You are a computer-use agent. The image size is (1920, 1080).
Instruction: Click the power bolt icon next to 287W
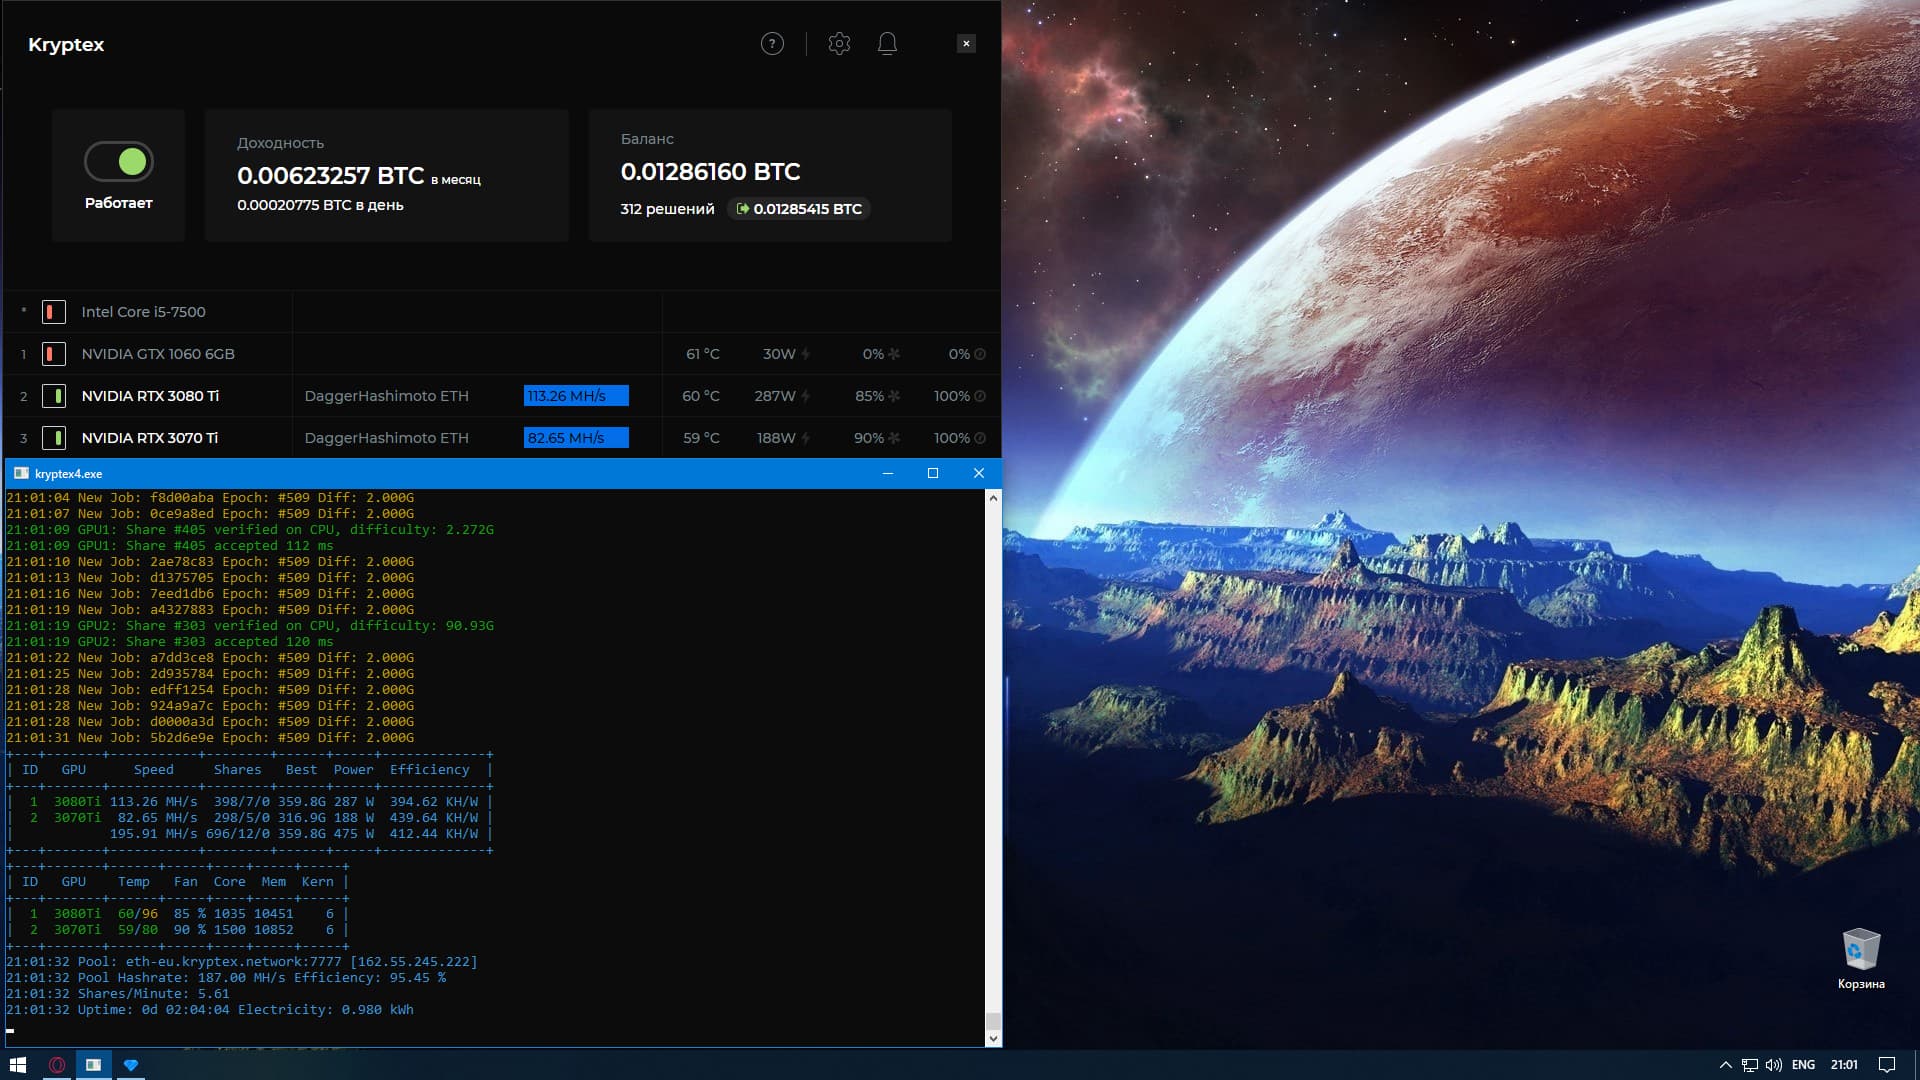pyautogui.click(x=806, y=396)
